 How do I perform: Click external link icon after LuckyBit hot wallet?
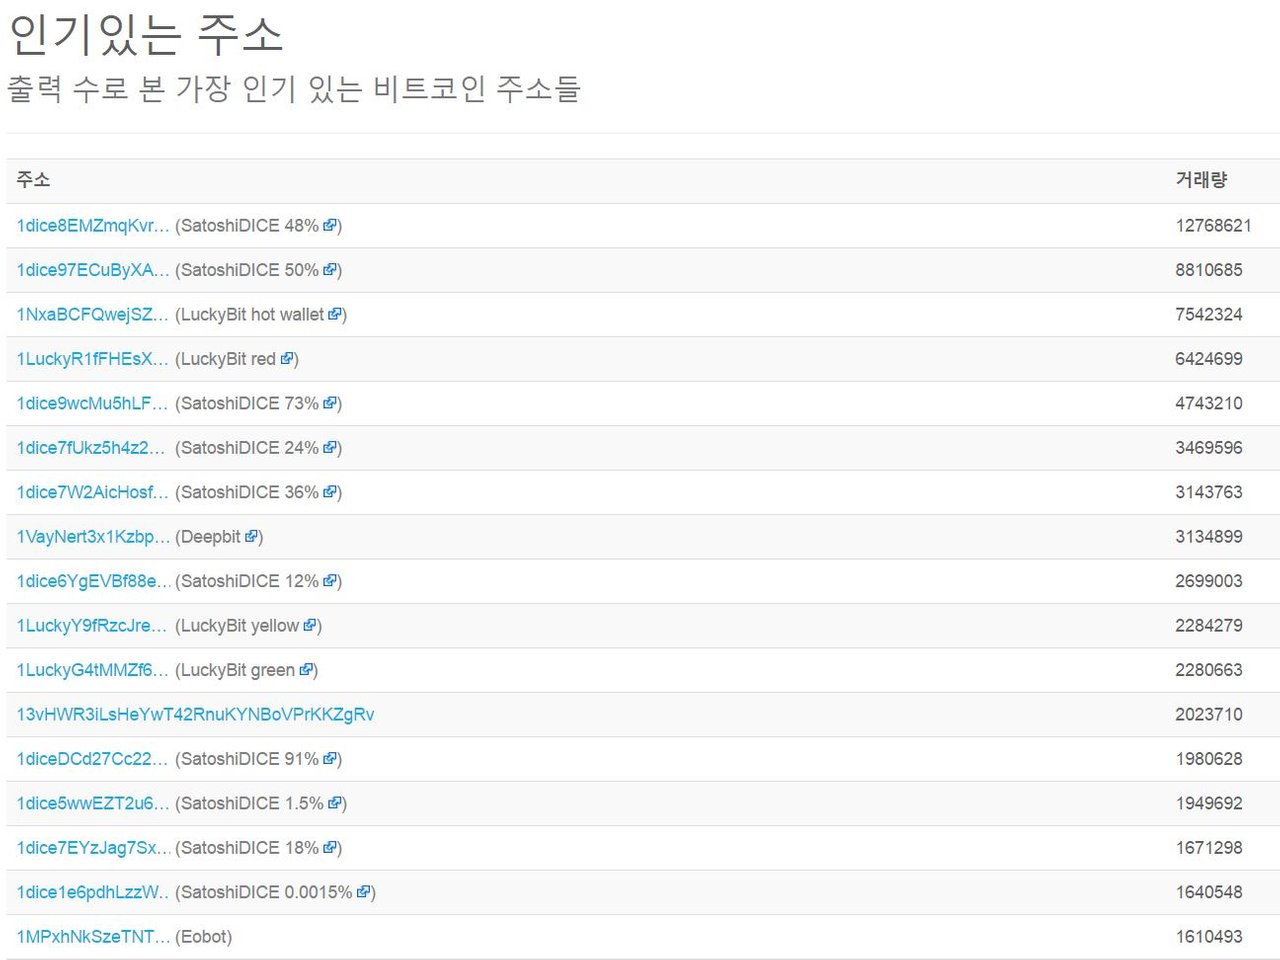click(x=335, y=315)
